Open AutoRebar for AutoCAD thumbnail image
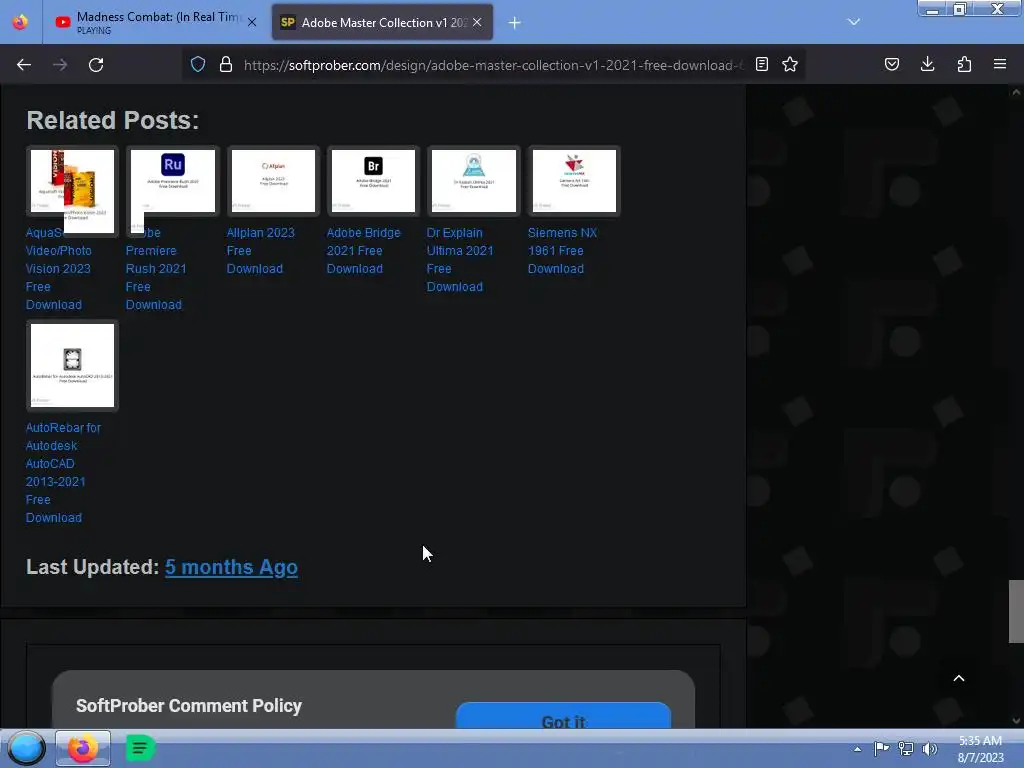Screen dimensions: 1024x768 point(72,366)
